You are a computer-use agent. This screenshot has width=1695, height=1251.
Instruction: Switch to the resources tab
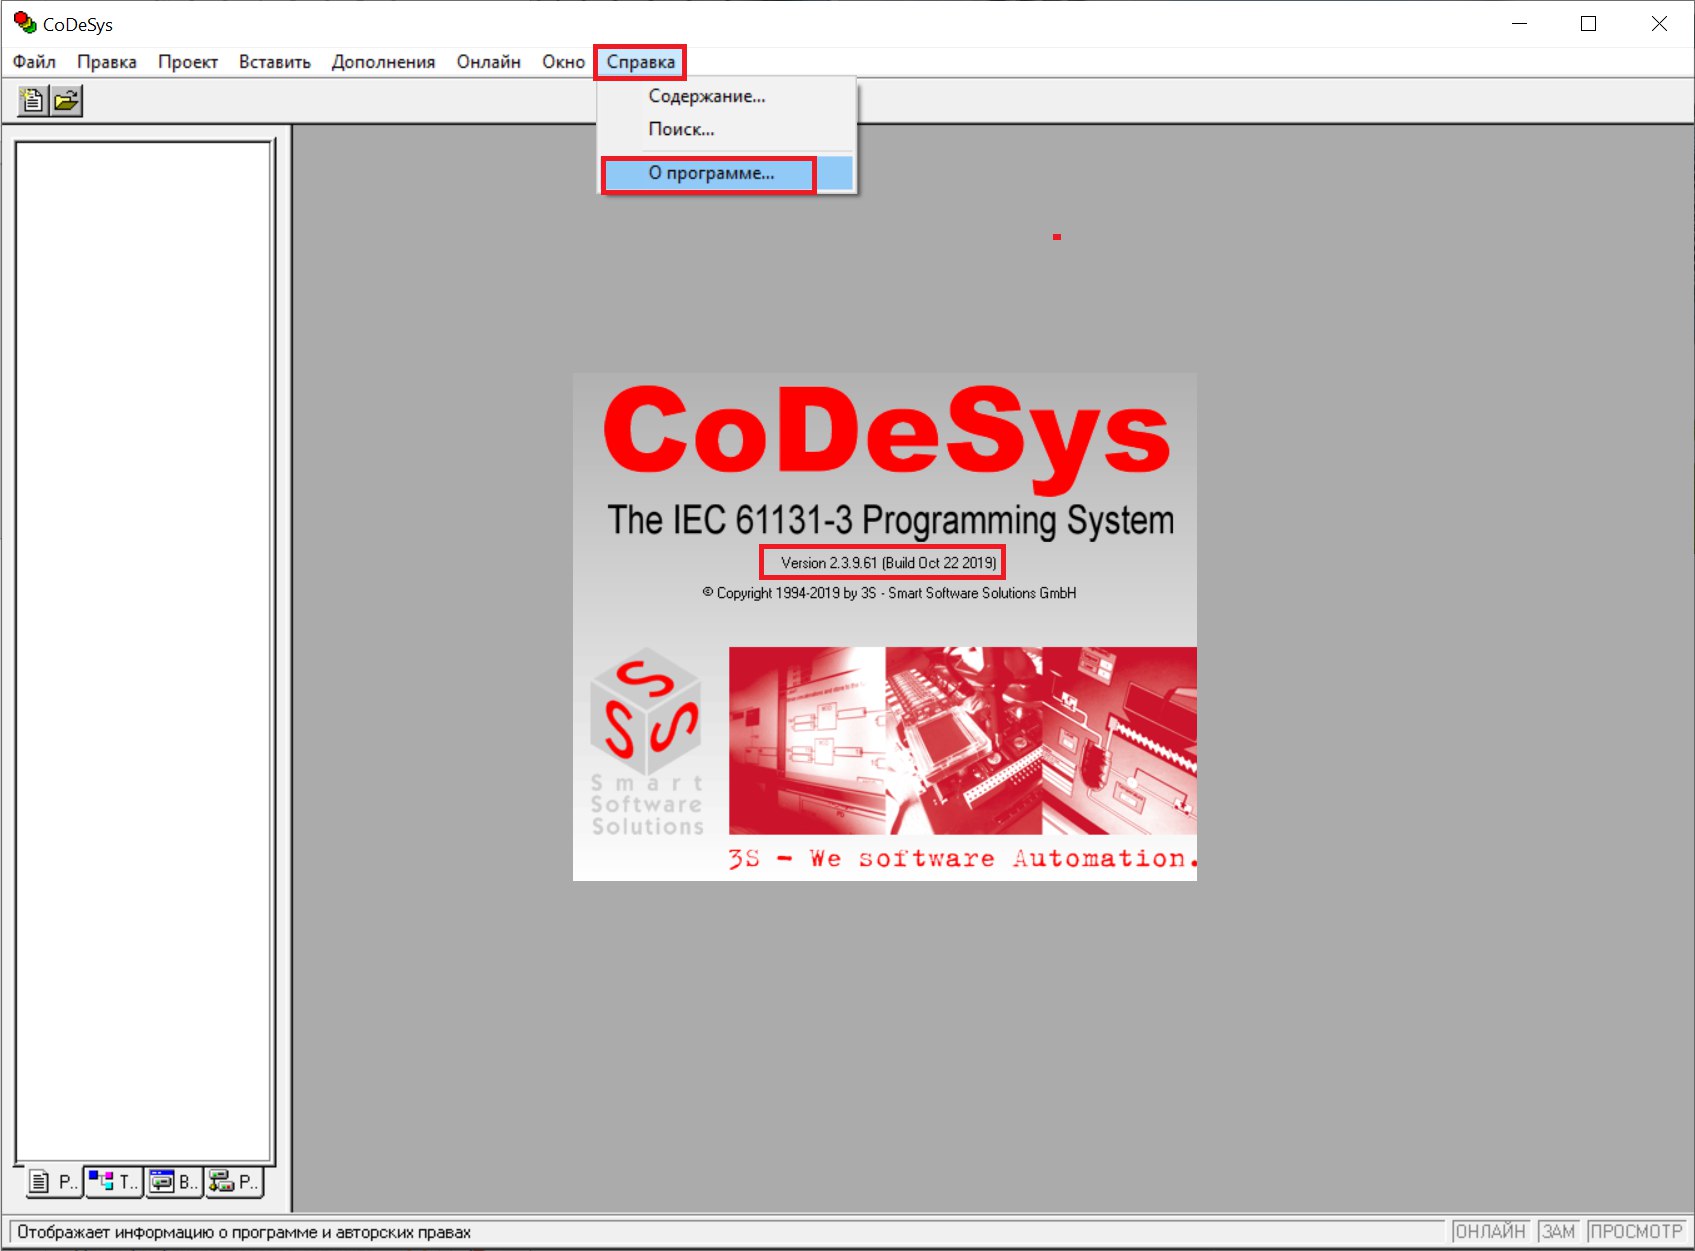(x=234, y=1182)
